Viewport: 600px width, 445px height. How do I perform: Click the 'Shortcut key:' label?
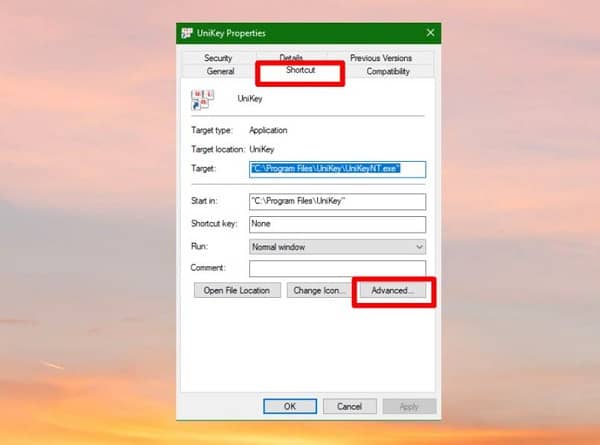pyautogui.click(x=214, y=223)
